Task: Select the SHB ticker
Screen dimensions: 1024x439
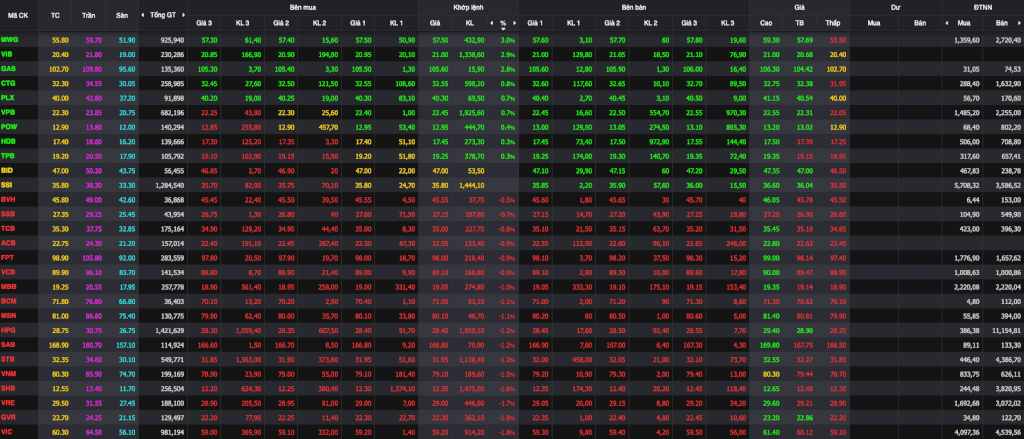Action: click(8, 388)
